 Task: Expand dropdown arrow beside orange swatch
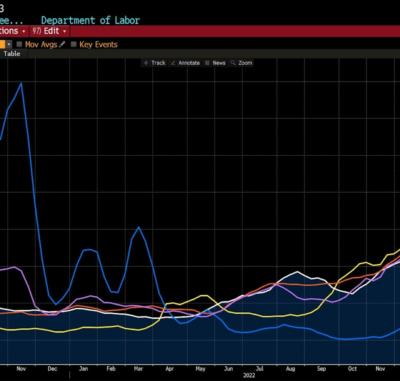click(9, 44)
